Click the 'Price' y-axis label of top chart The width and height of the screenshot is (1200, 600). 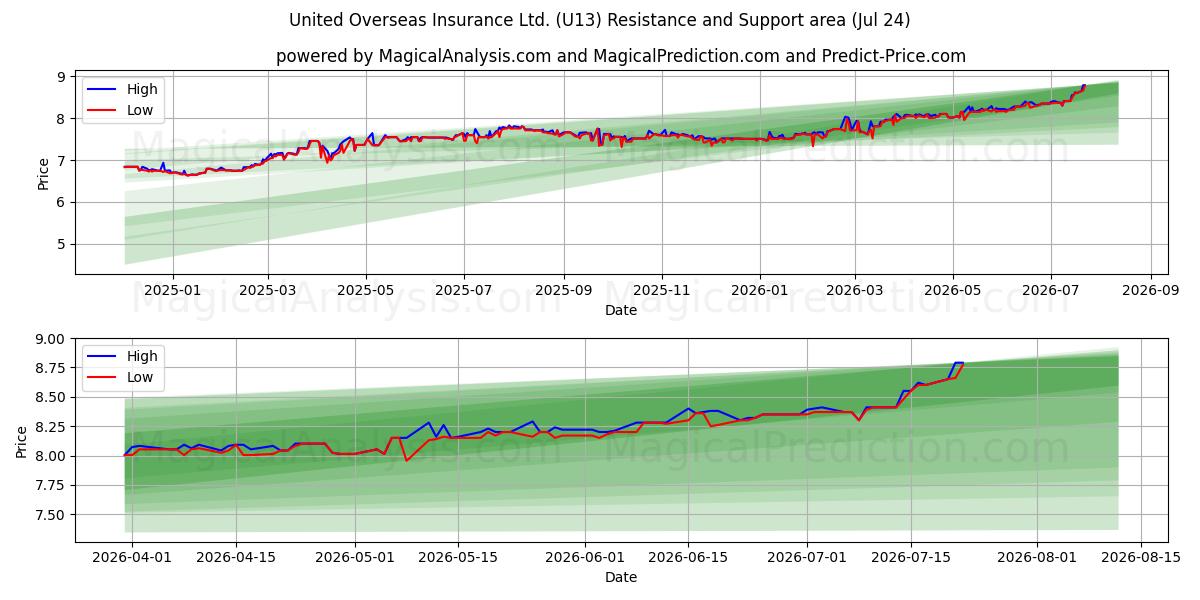click(x=43, y=173)
